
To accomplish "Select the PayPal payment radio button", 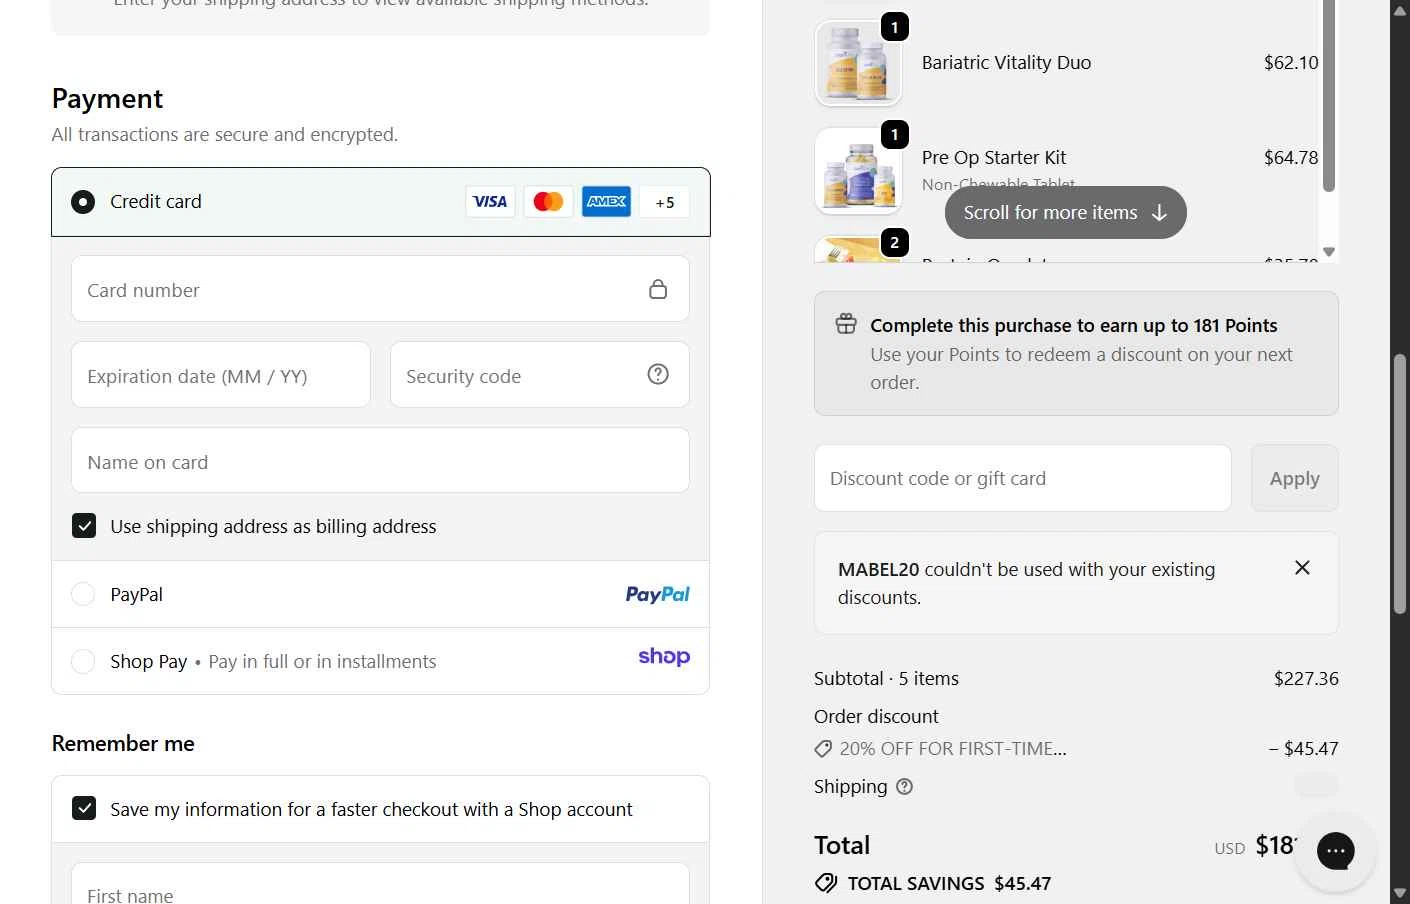I will tap(83, 594).
